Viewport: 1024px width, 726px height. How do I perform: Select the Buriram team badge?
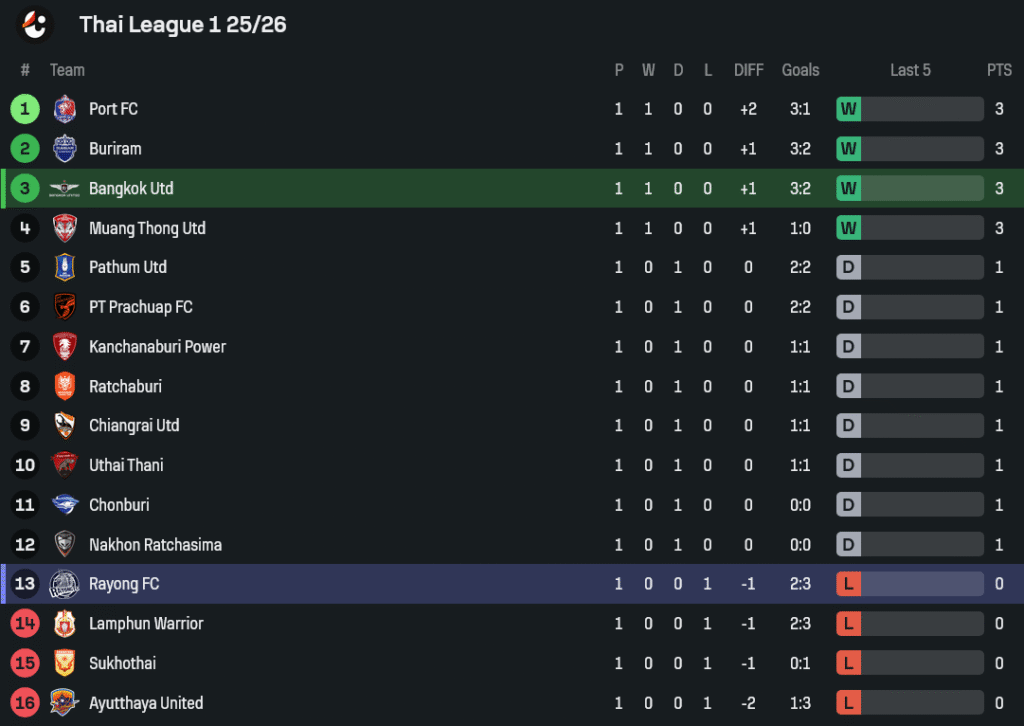click(65, 149)
